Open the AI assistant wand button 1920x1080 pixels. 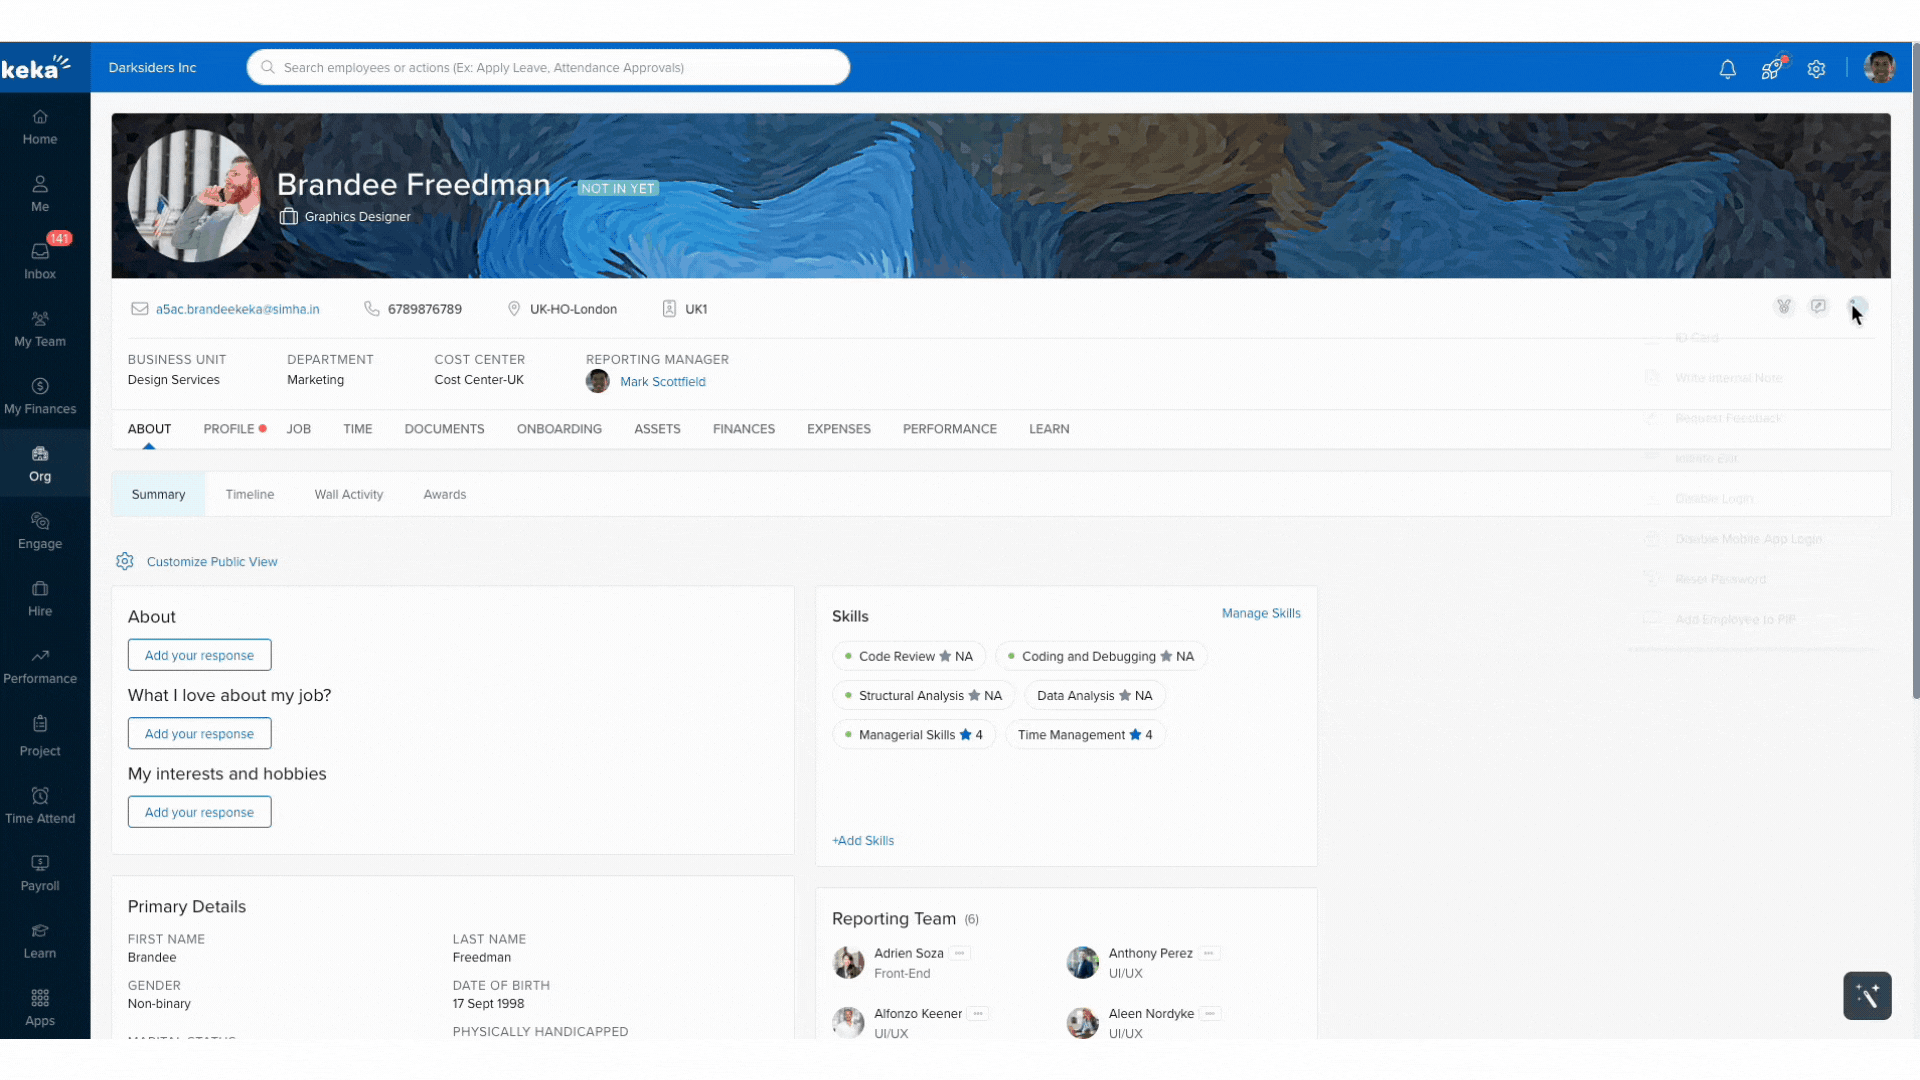point(1867,995)
